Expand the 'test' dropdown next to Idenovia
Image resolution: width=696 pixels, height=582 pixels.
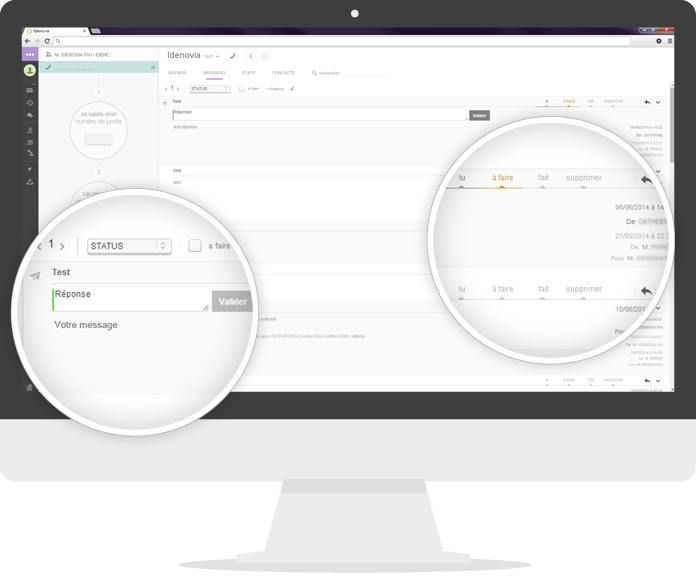212,56
